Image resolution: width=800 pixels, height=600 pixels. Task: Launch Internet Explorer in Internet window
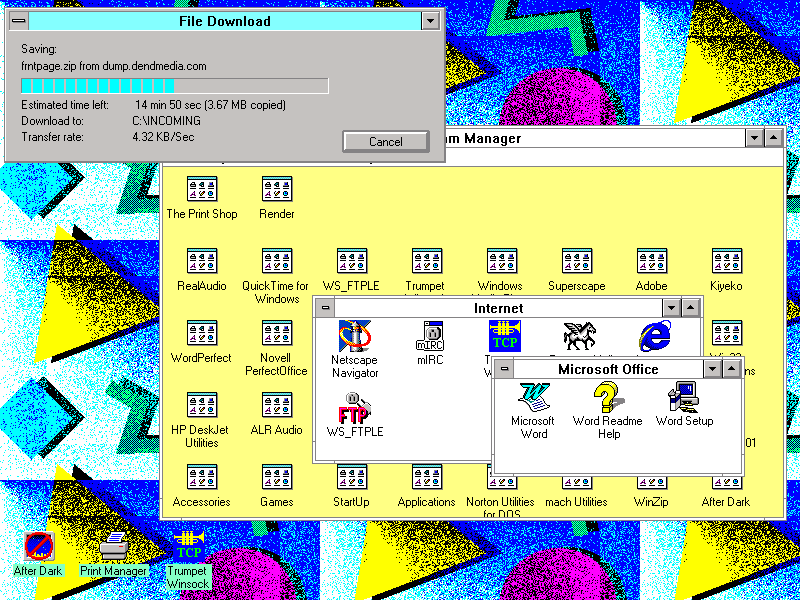655,336
